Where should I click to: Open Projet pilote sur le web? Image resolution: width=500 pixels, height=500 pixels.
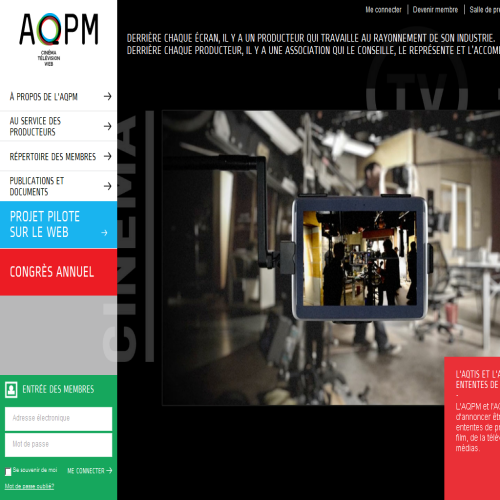coord(58,225)
